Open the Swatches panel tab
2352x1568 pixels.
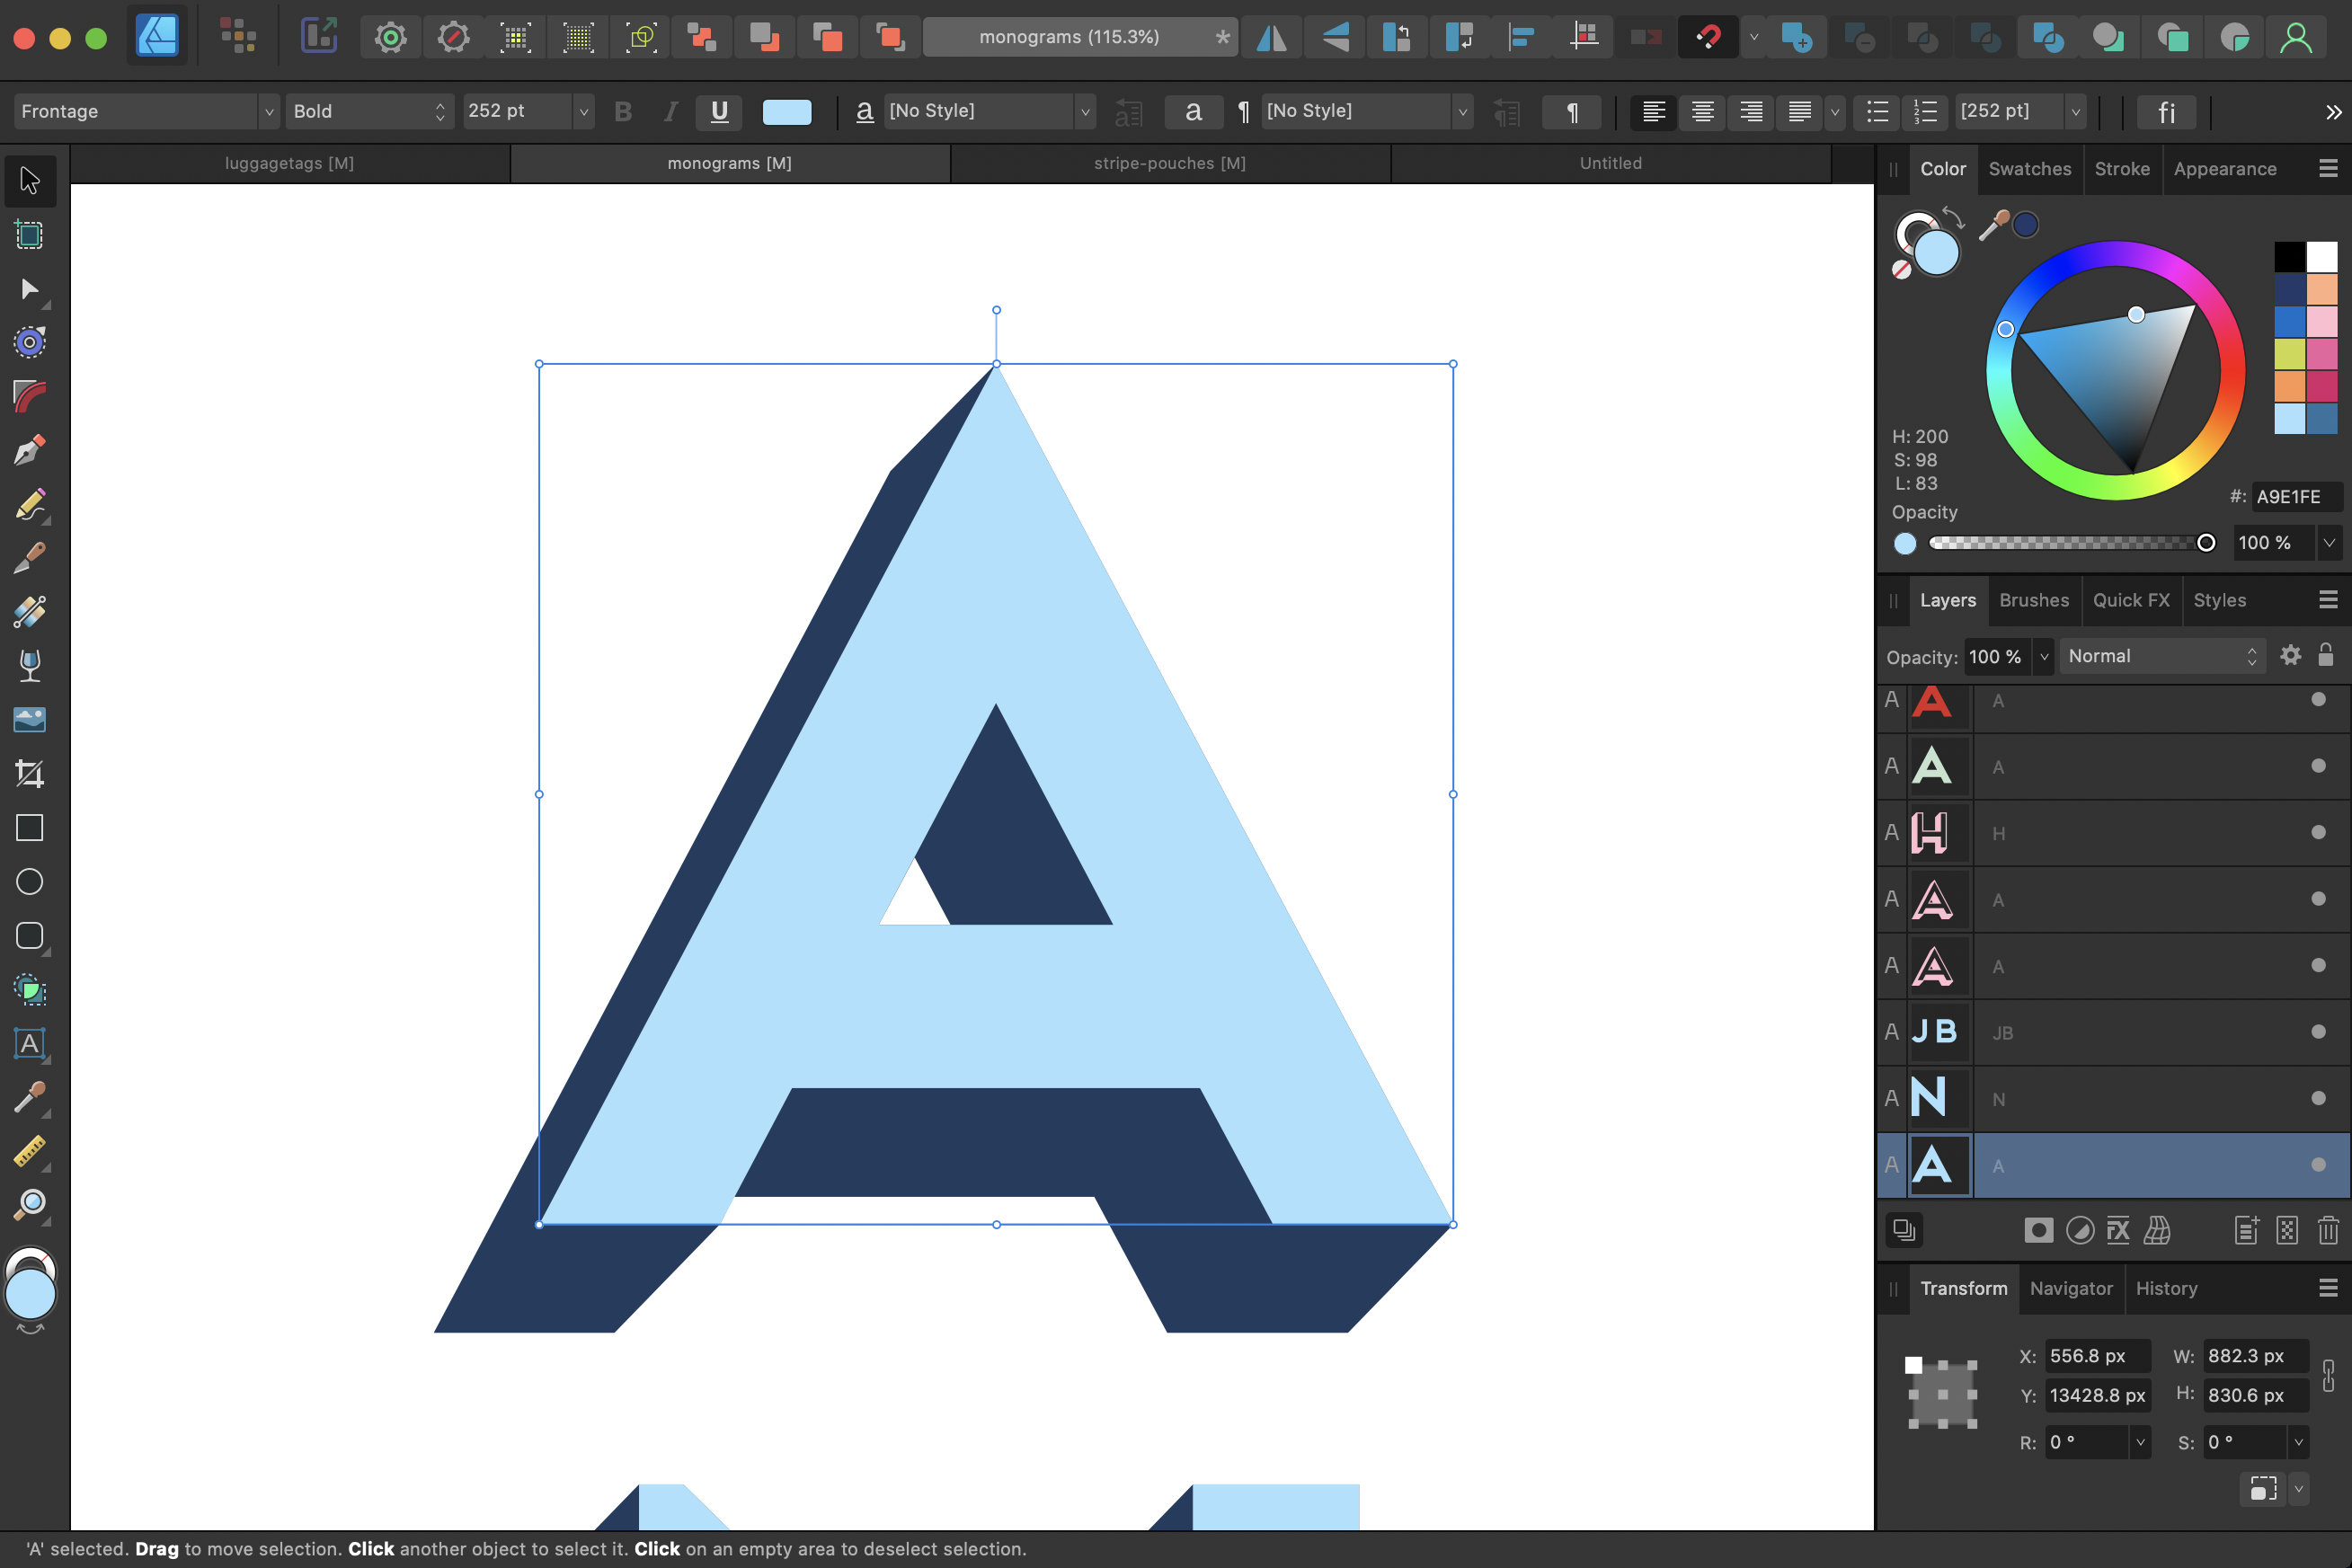pos(2029,169)
